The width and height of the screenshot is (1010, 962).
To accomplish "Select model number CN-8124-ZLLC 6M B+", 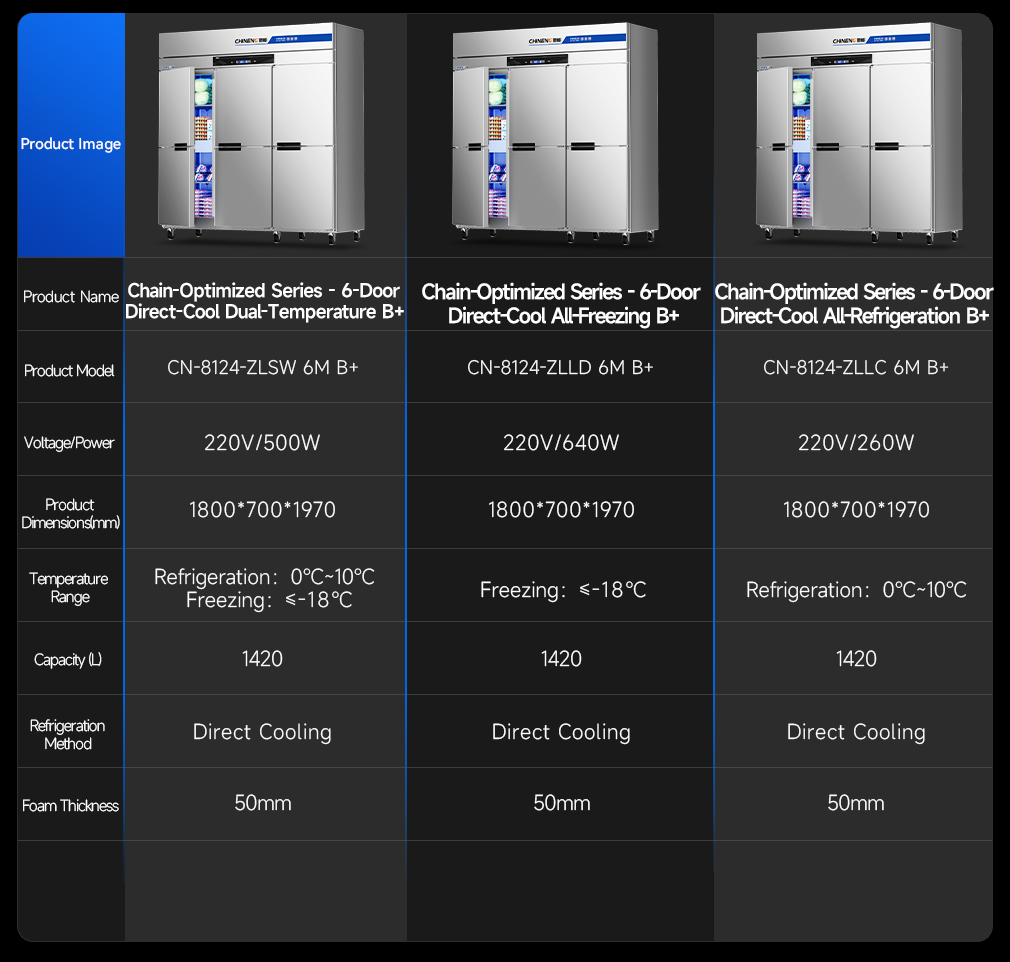I will (856, 368).
